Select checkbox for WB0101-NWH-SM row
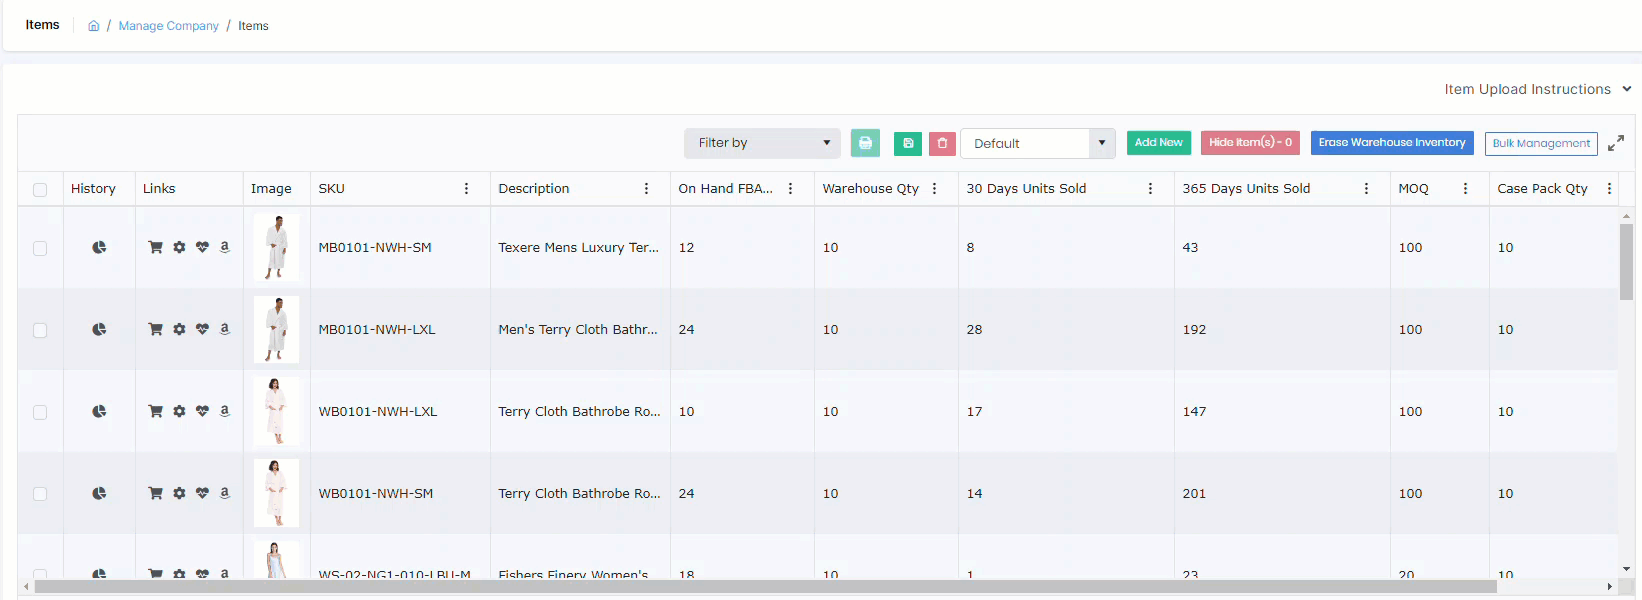The width and height of the screenshot is (1642, 600). (x=40, y=494)
